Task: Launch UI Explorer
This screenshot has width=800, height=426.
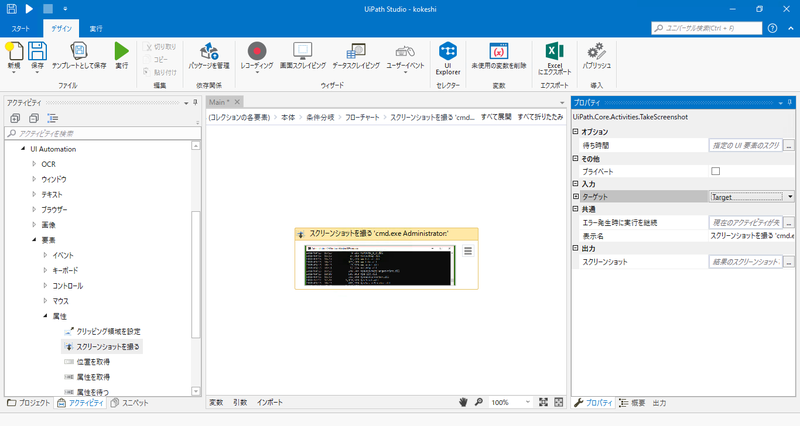Action: click(447, 59)
